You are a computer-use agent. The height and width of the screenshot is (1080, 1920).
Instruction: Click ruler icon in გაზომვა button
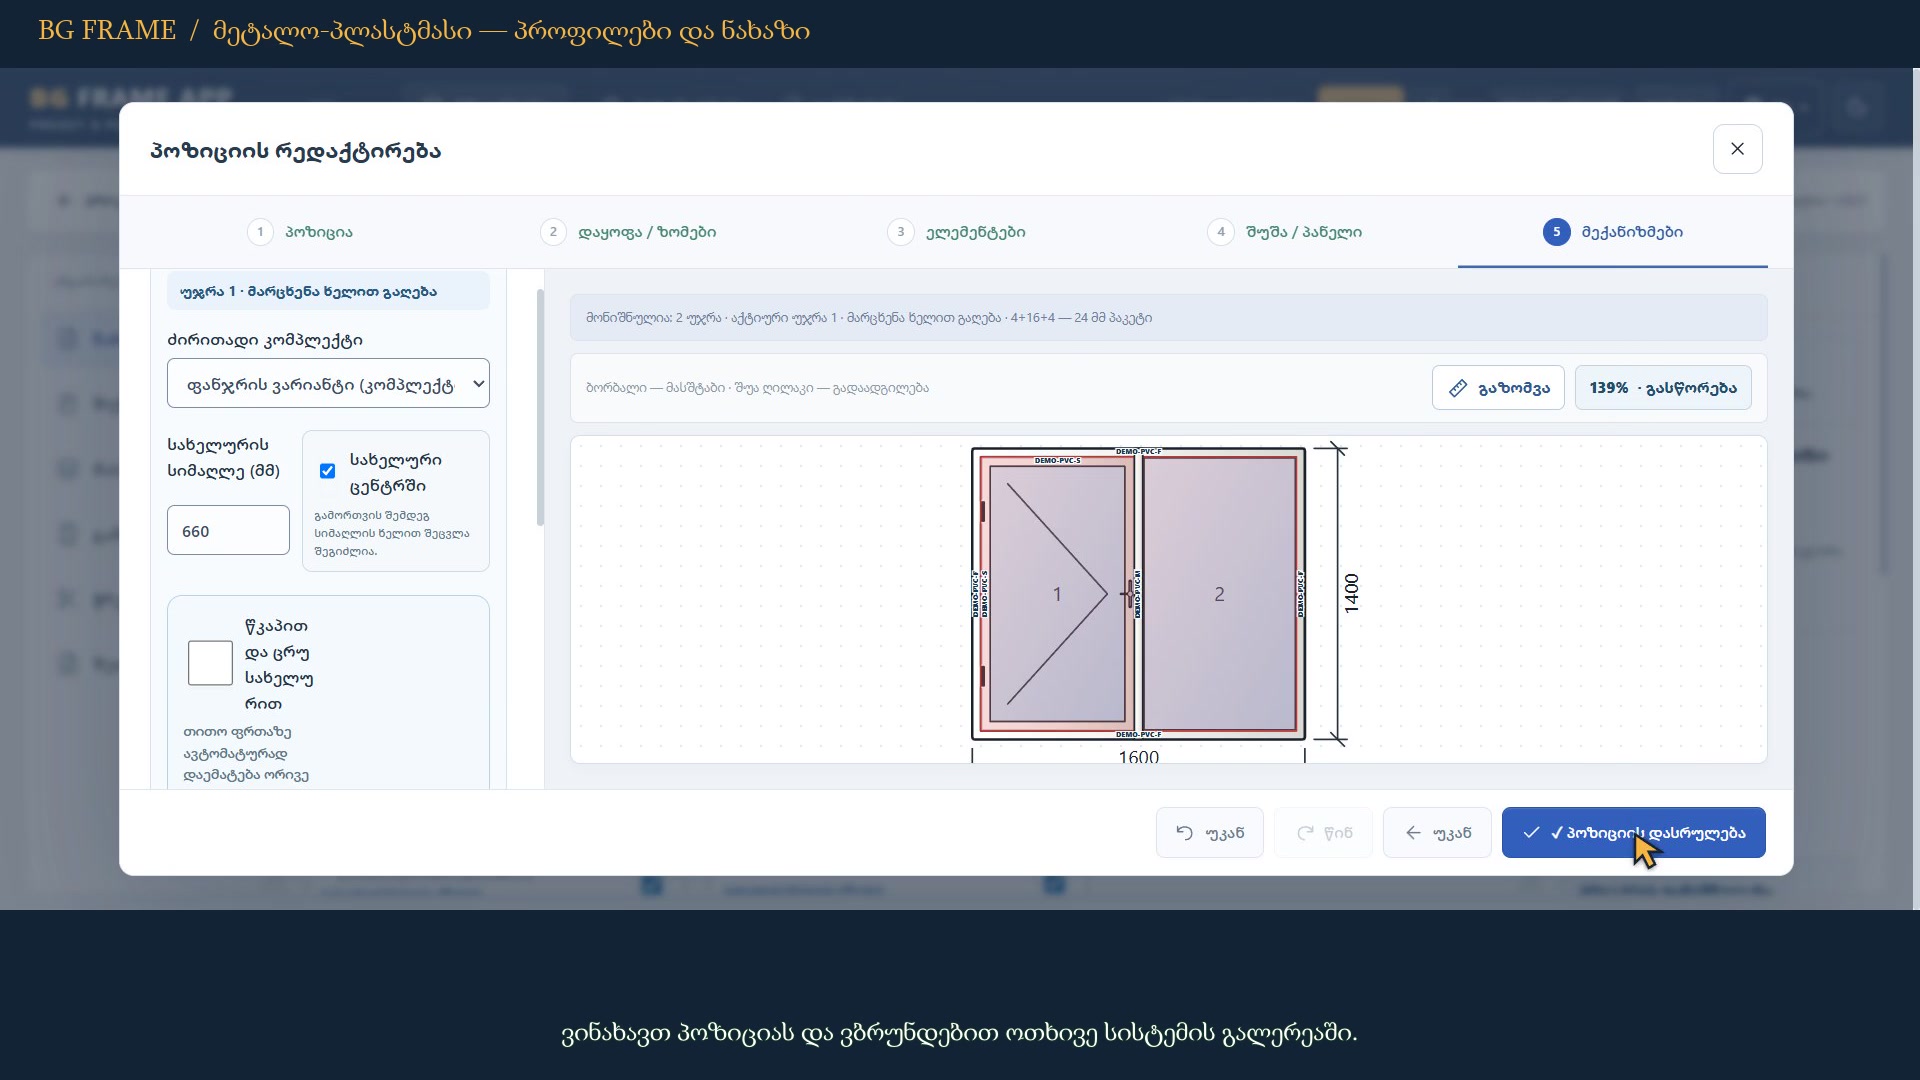tap(1458, 388)
